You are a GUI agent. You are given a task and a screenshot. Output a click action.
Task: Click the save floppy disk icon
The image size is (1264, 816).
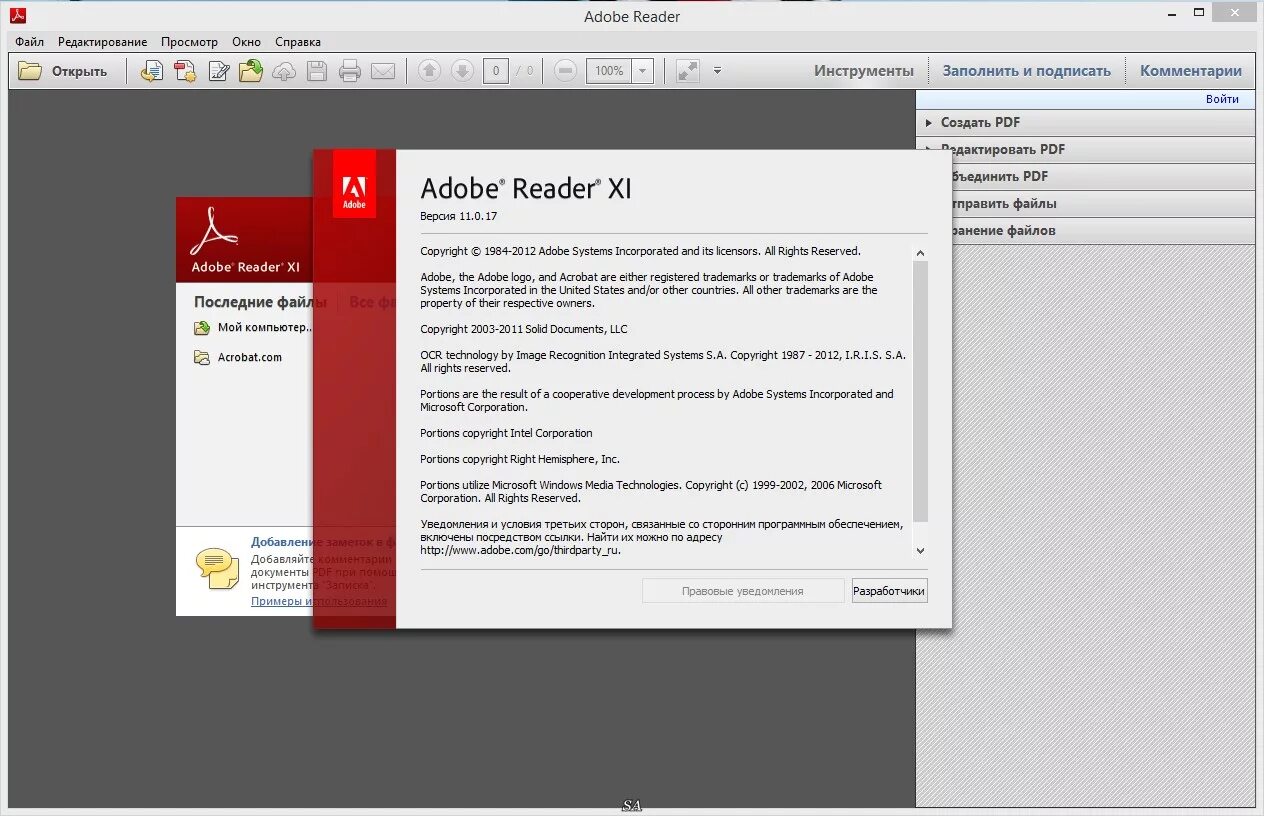(x=317, y=71)
